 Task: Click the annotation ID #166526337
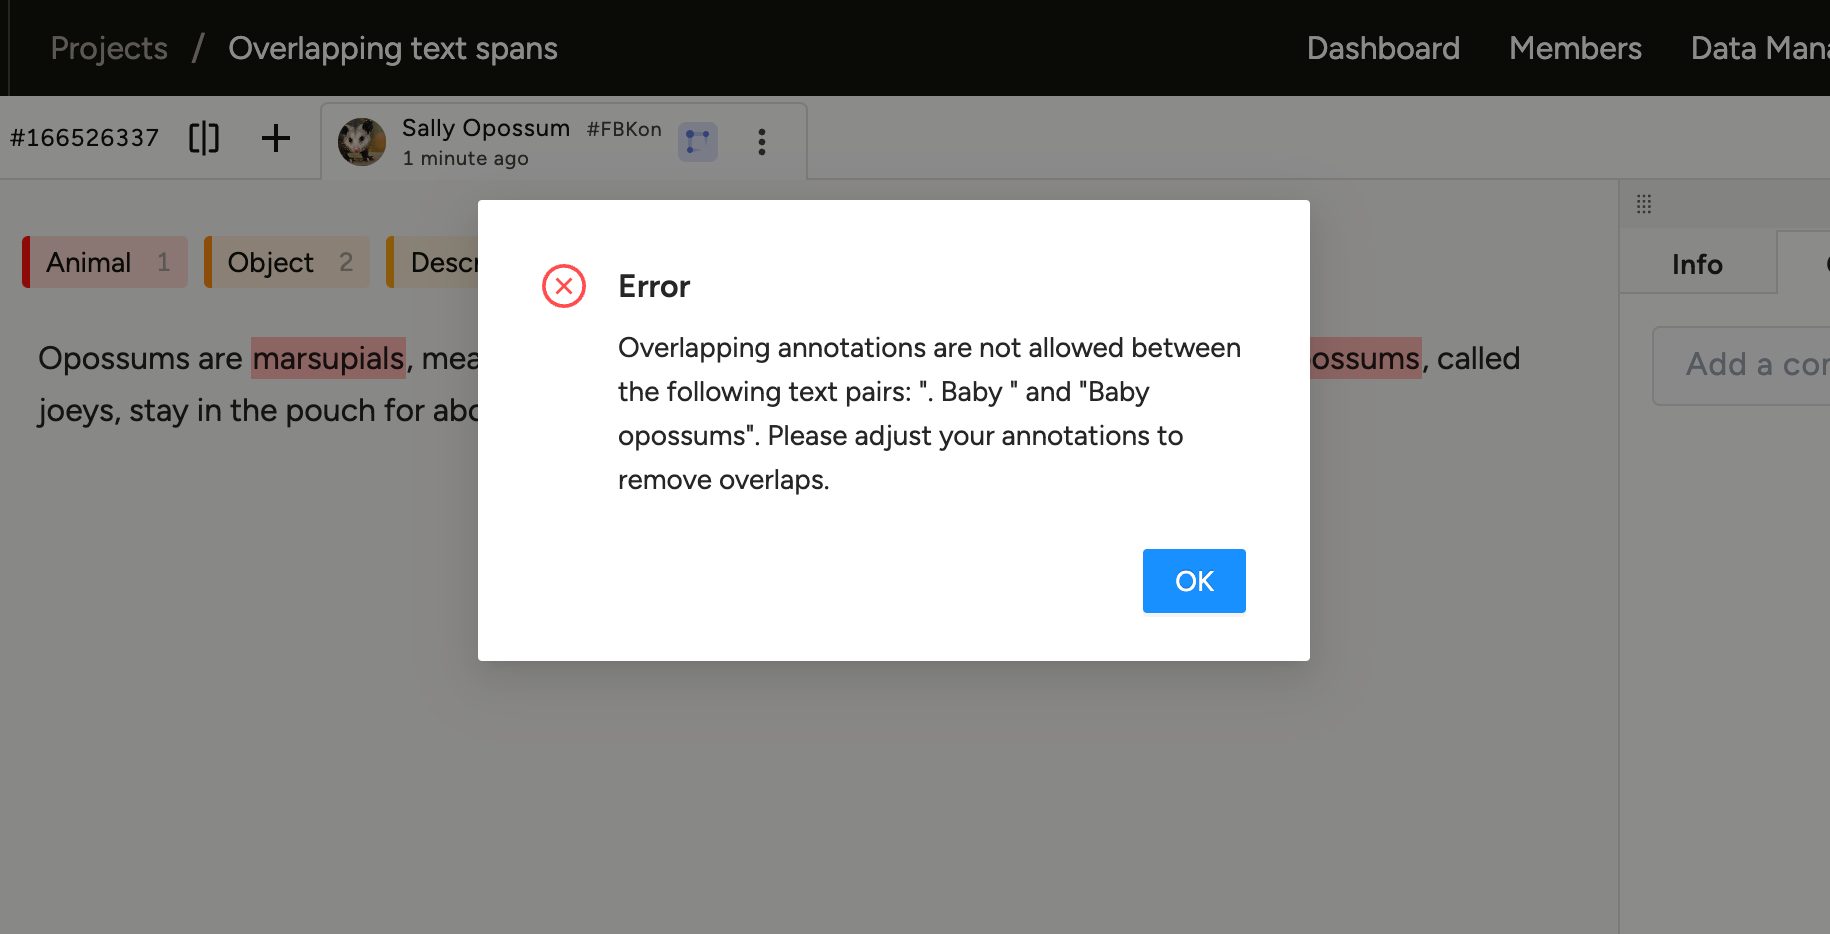point(85,137)
